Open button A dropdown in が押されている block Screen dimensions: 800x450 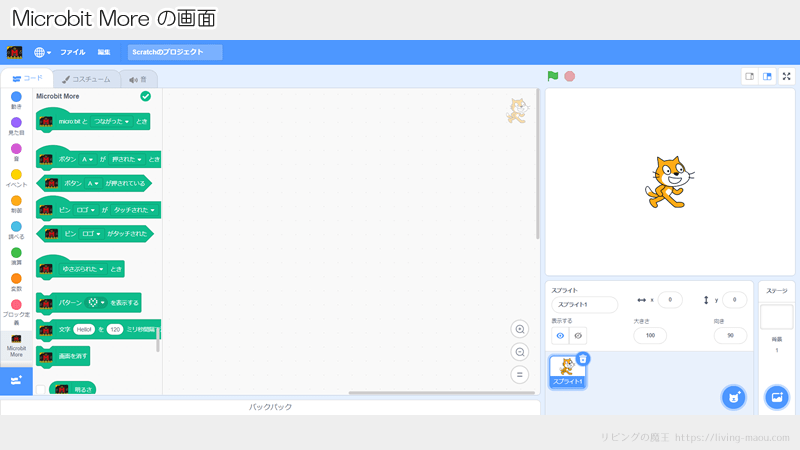tap(92, 183)
